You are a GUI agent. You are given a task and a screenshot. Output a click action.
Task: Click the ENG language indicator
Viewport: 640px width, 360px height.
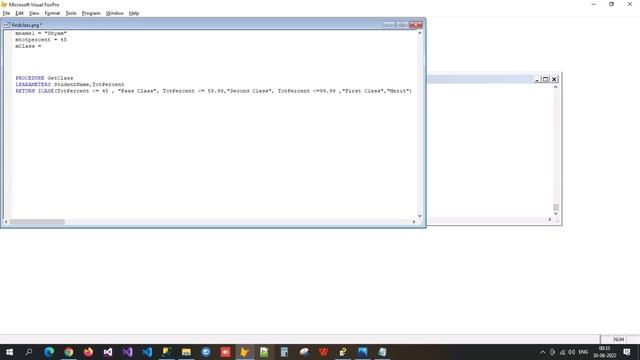coord(583,352)
